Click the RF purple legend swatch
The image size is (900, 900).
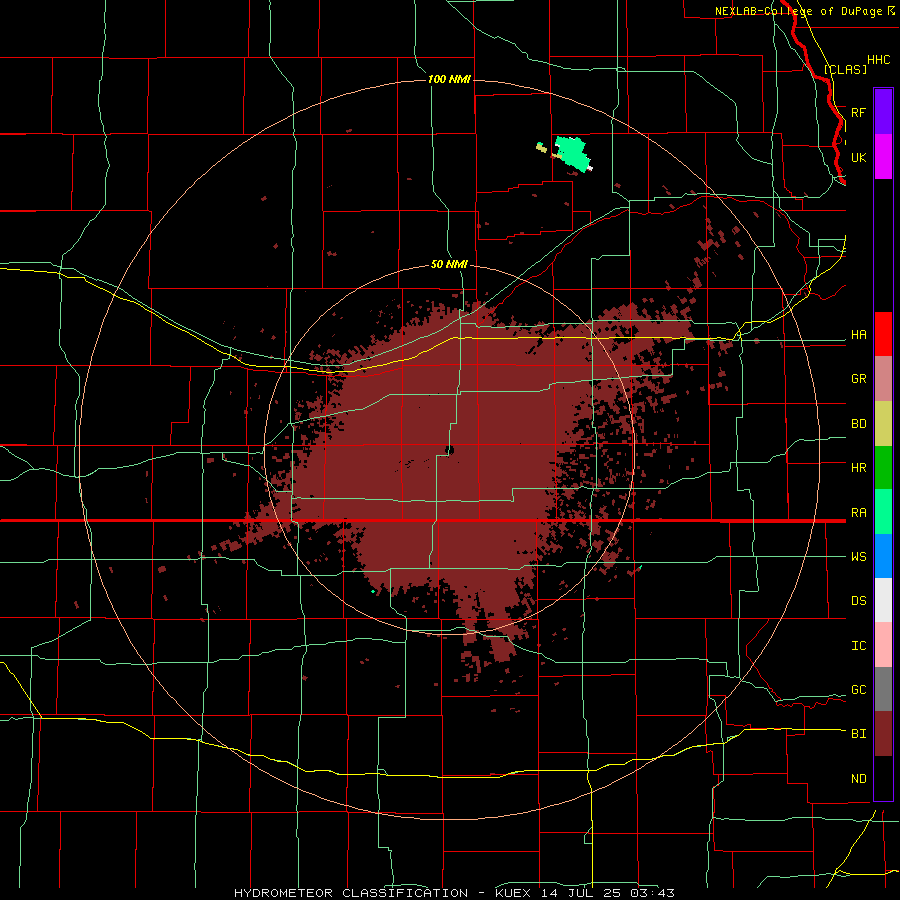(883, 112)
